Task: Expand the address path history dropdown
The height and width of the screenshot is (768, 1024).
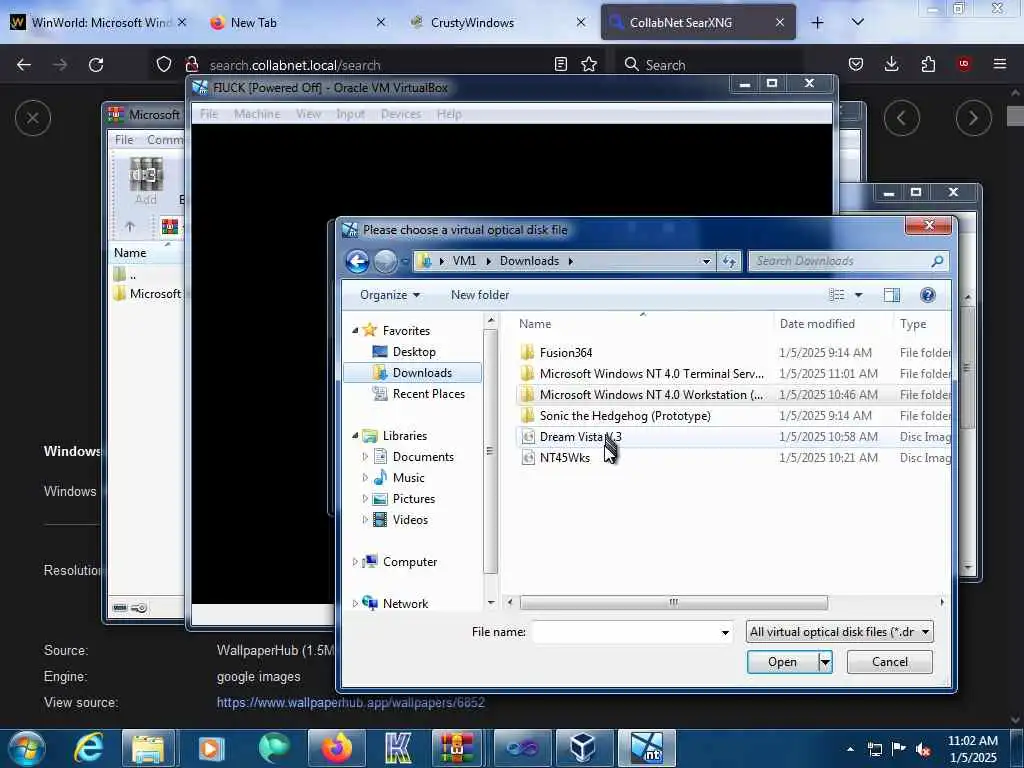Action: point(706,261)
